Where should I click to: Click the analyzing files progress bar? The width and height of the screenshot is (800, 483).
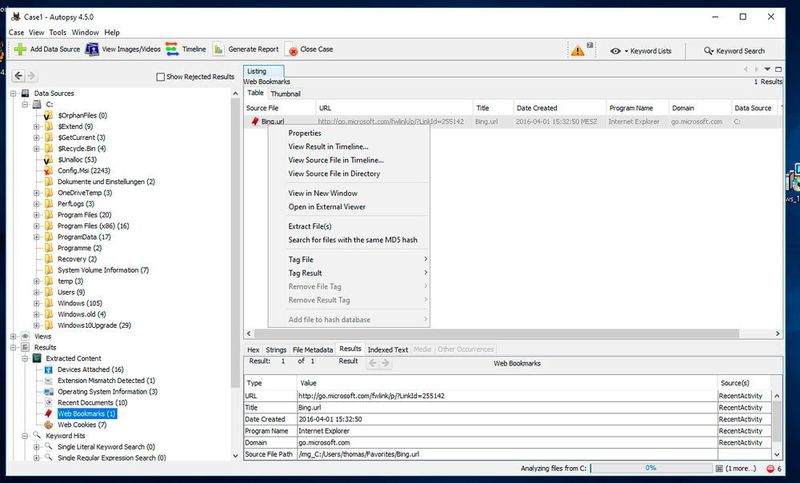click(x=649, y=468)
